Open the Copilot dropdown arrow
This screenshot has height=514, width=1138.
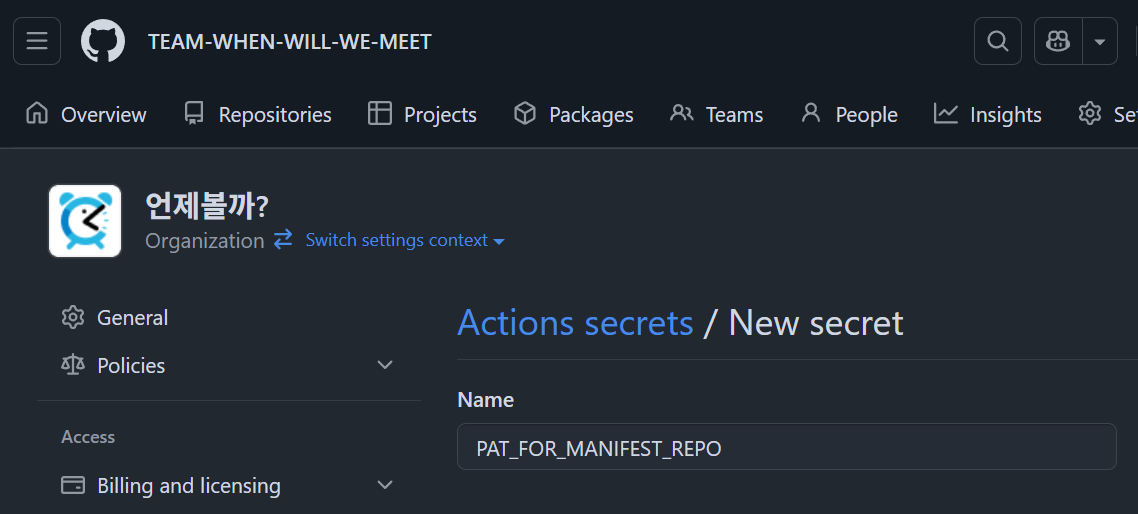[1100, 41]
